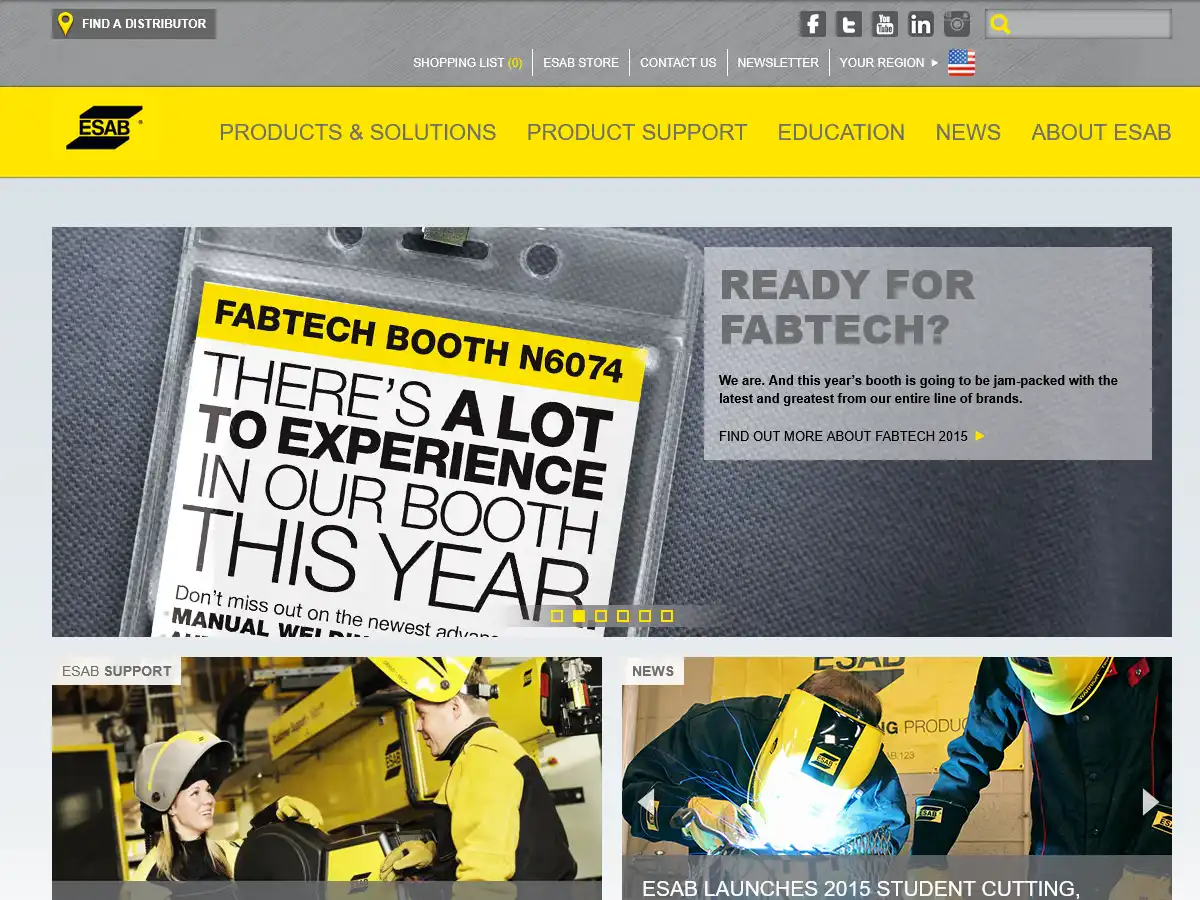Click the ESAB Launches 2015 Student Cutting headline
Viewport: 1200px width, 900px height.
[861, 888]
